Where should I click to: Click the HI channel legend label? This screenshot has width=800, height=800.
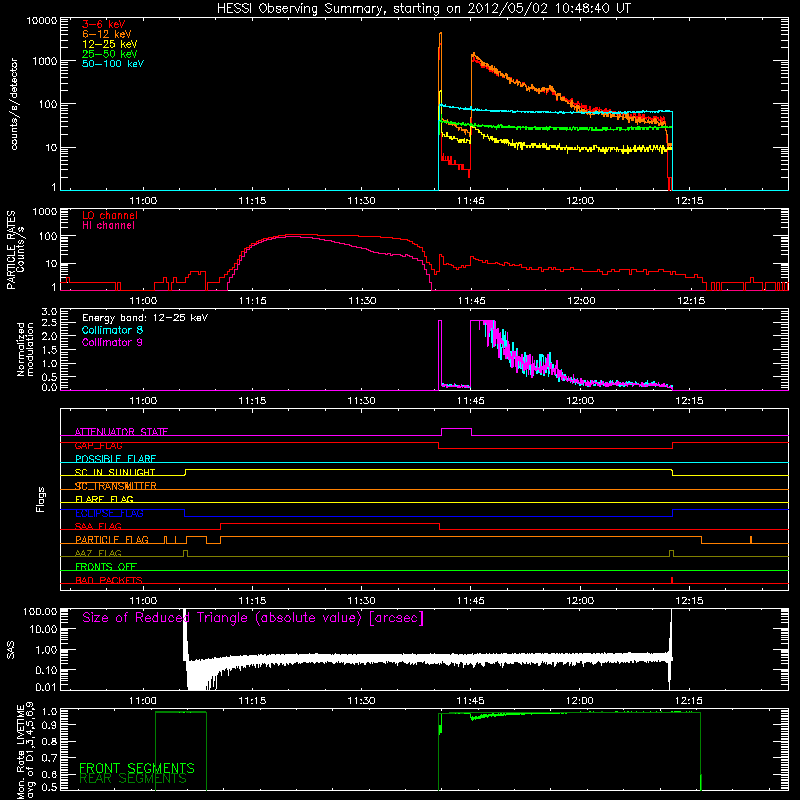coord(109,225)
